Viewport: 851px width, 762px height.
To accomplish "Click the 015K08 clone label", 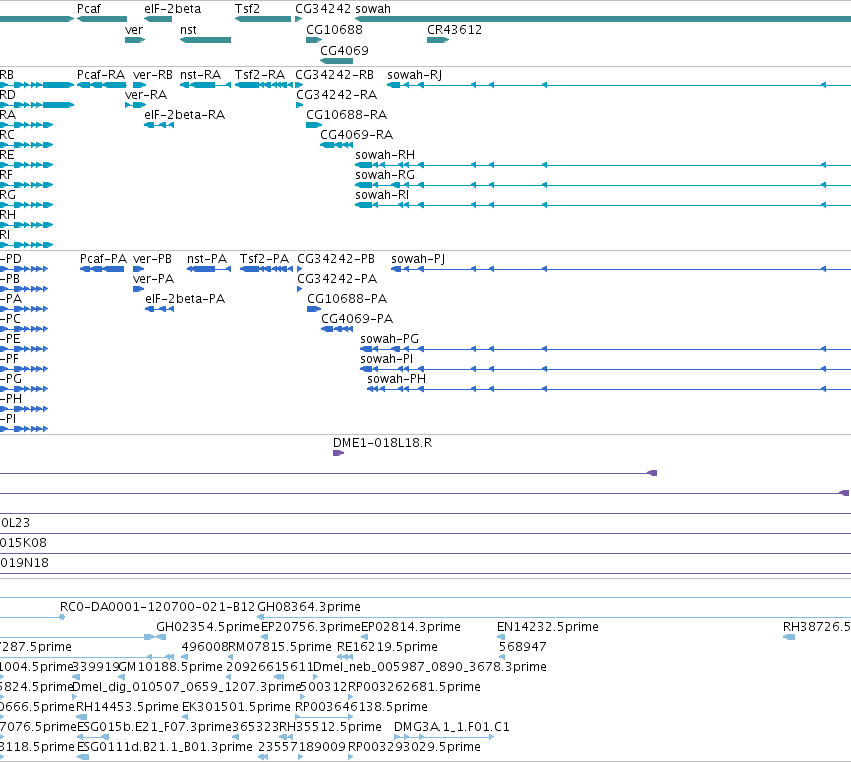I will tap(23, 542).
